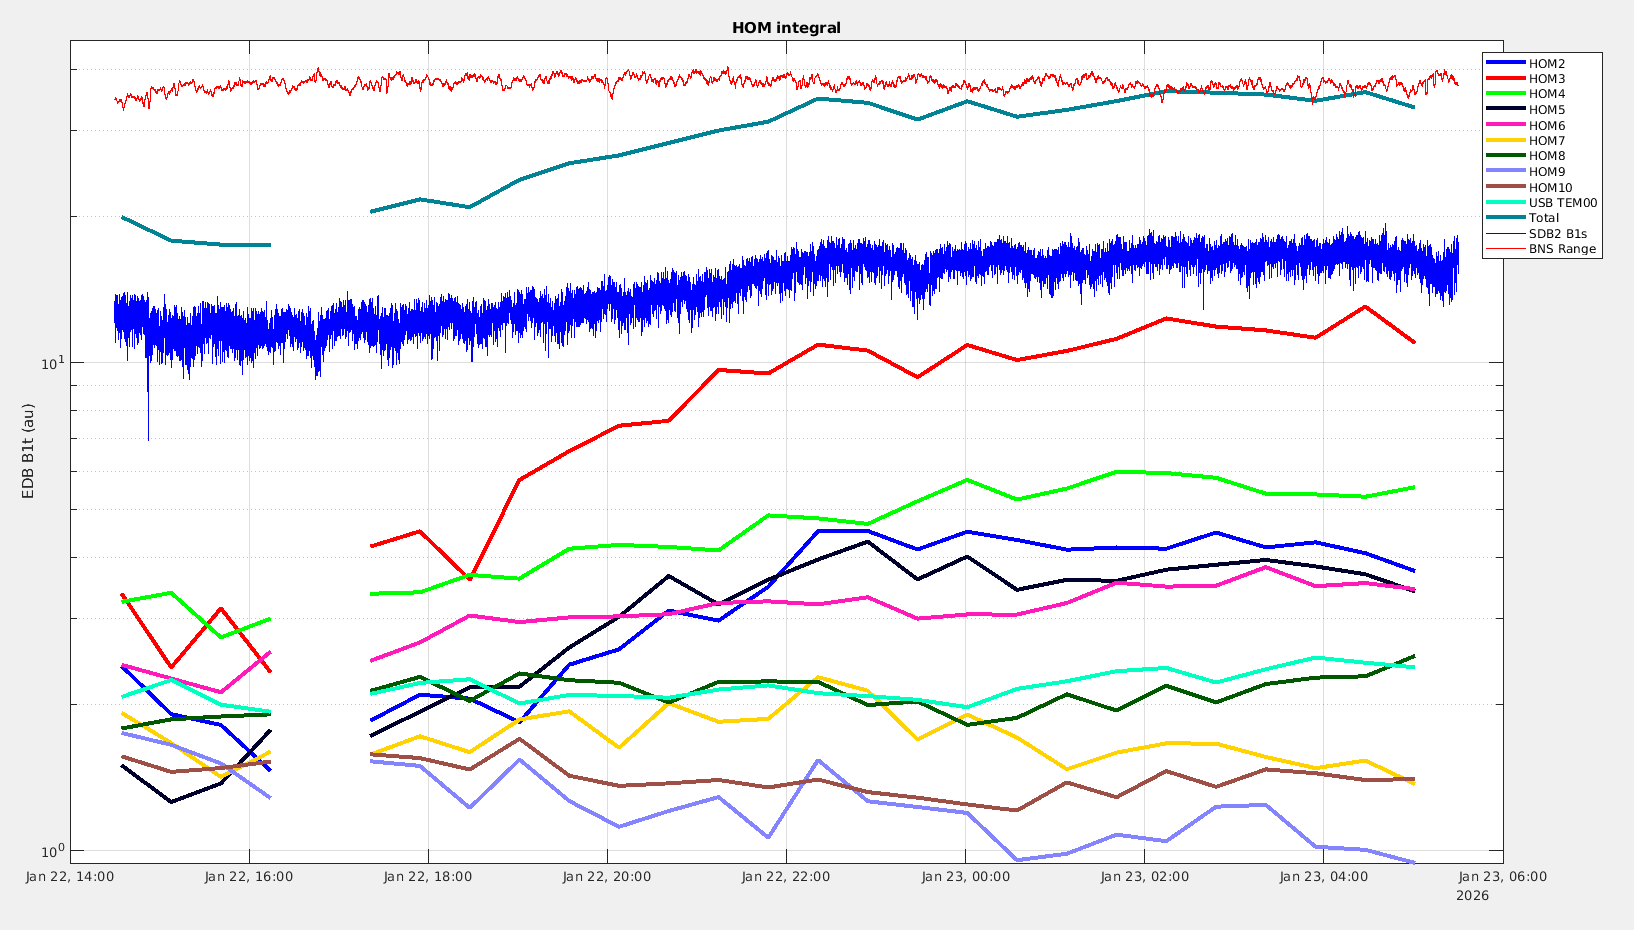1634x930 pixels.
Task: Click the HOM2 legend entry label
Action: (1546, 64)
